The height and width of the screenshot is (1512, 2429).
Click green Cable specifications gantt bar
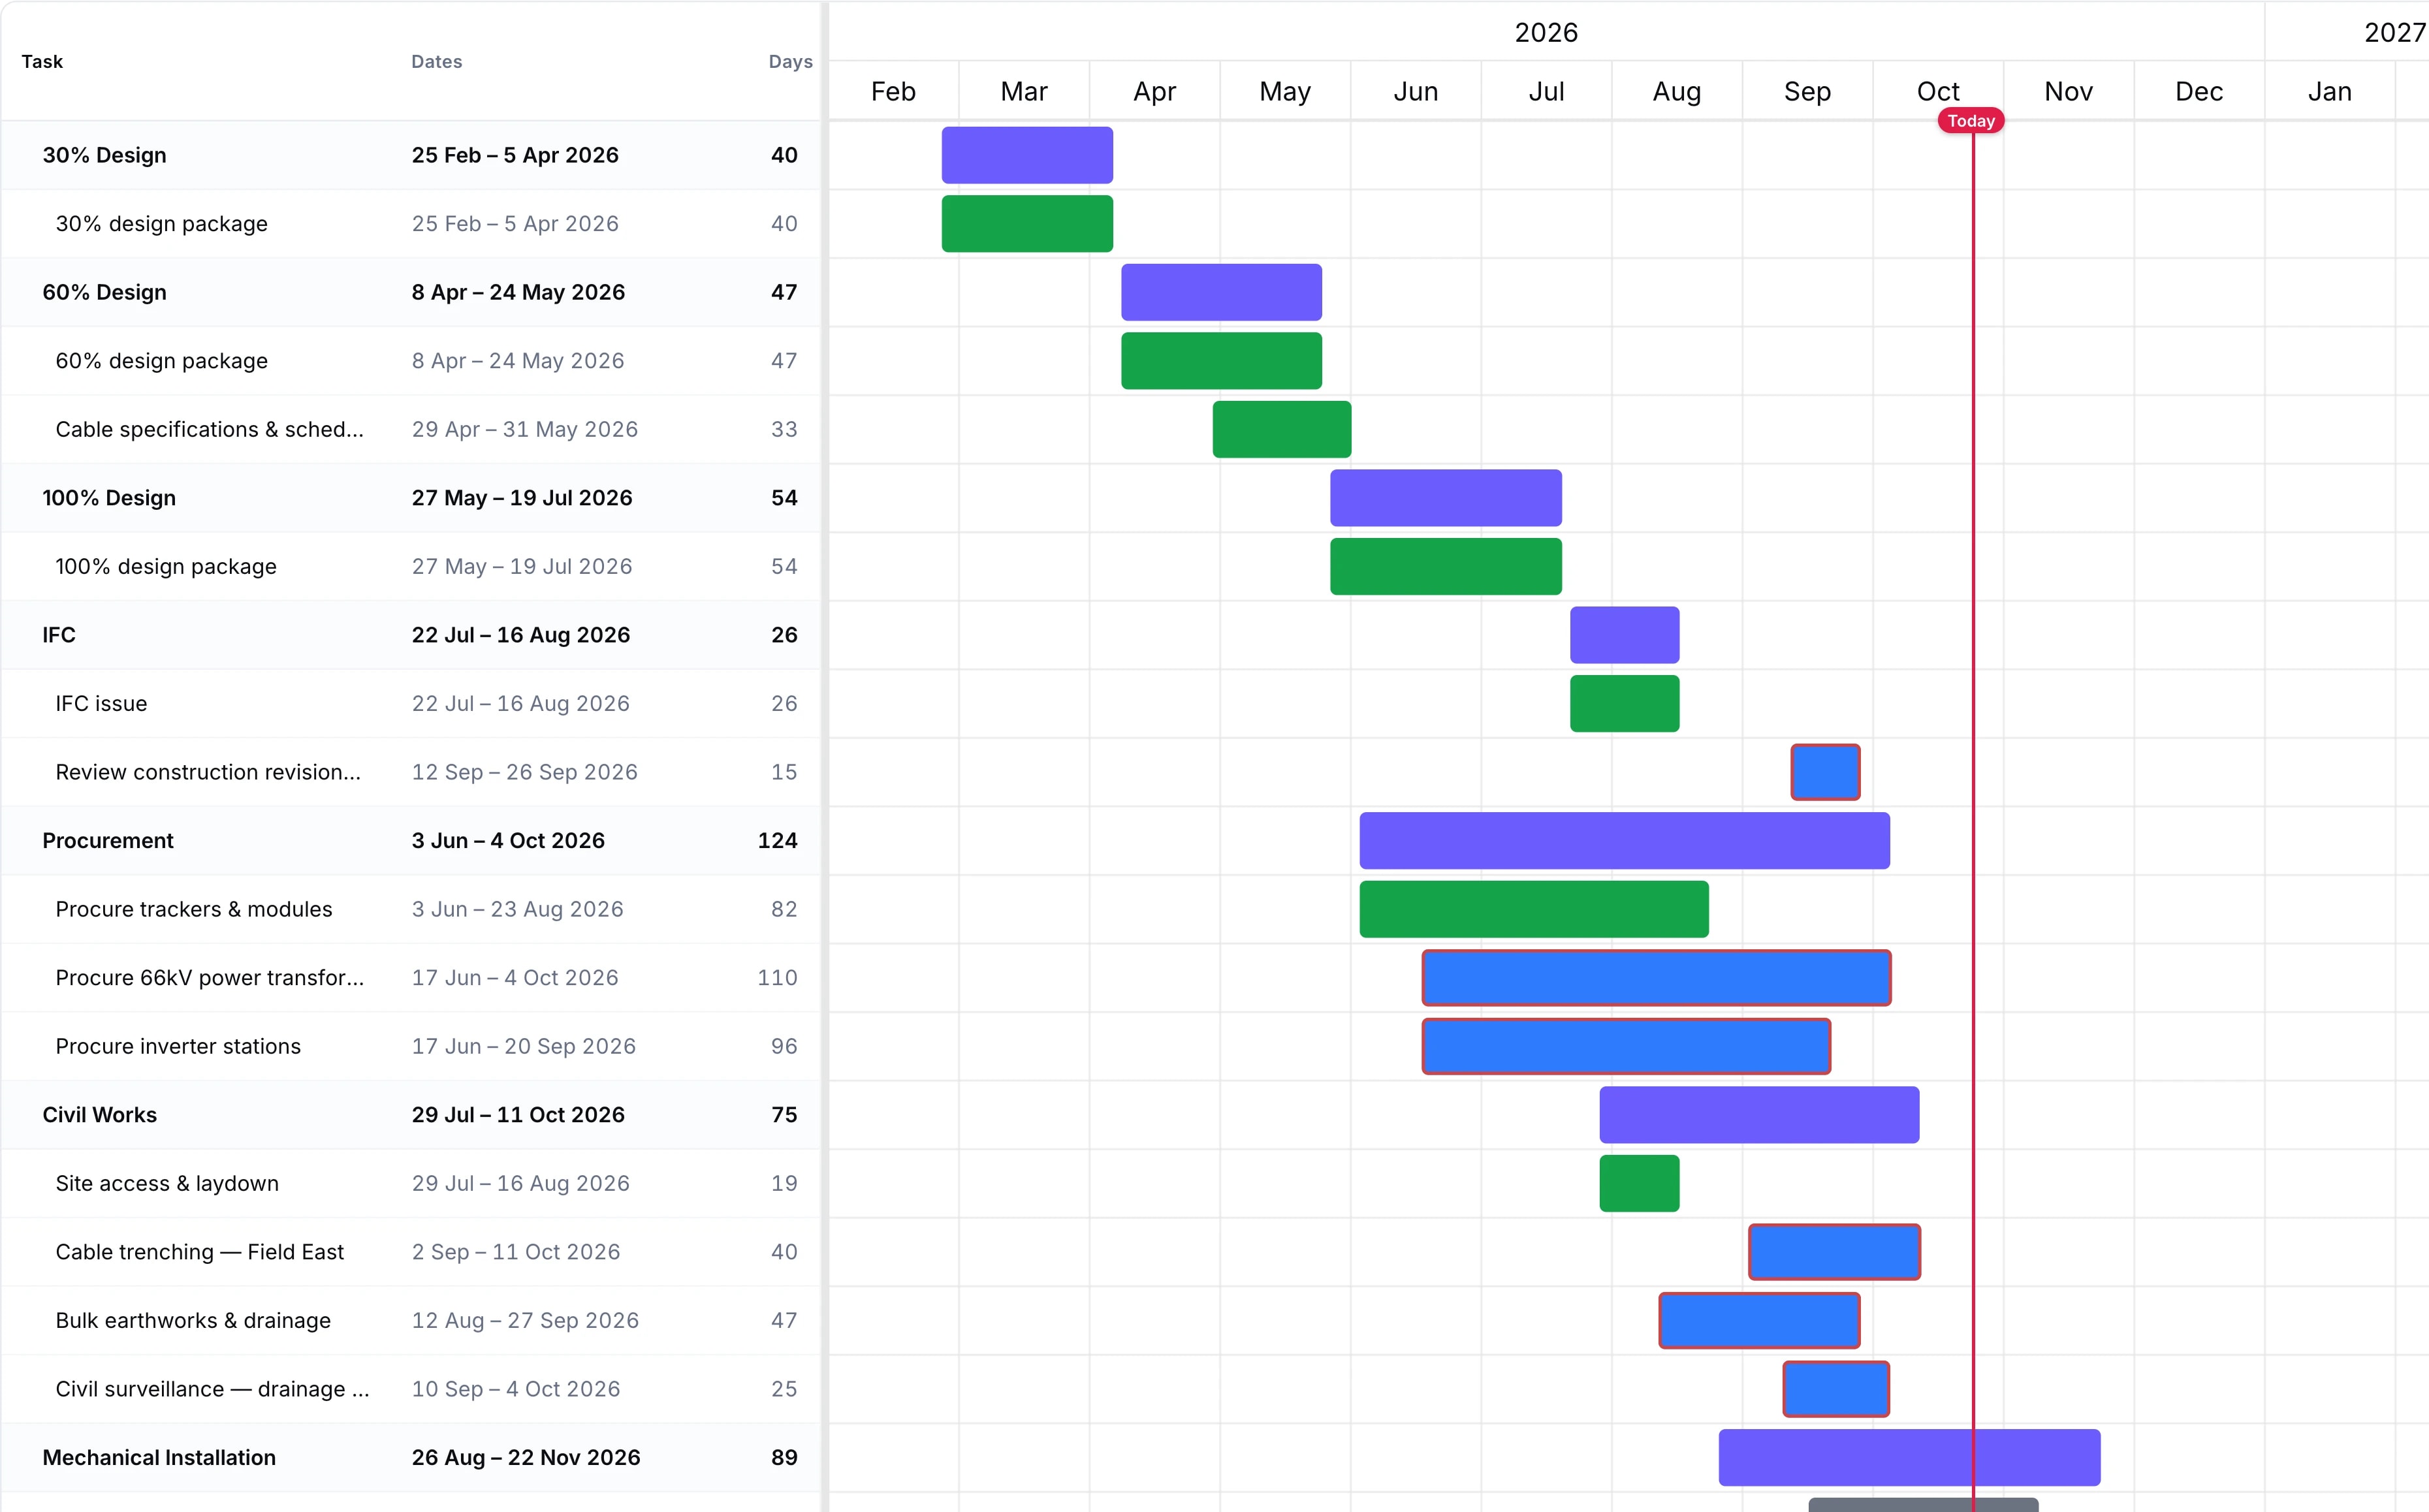(x=1282, y=429)
